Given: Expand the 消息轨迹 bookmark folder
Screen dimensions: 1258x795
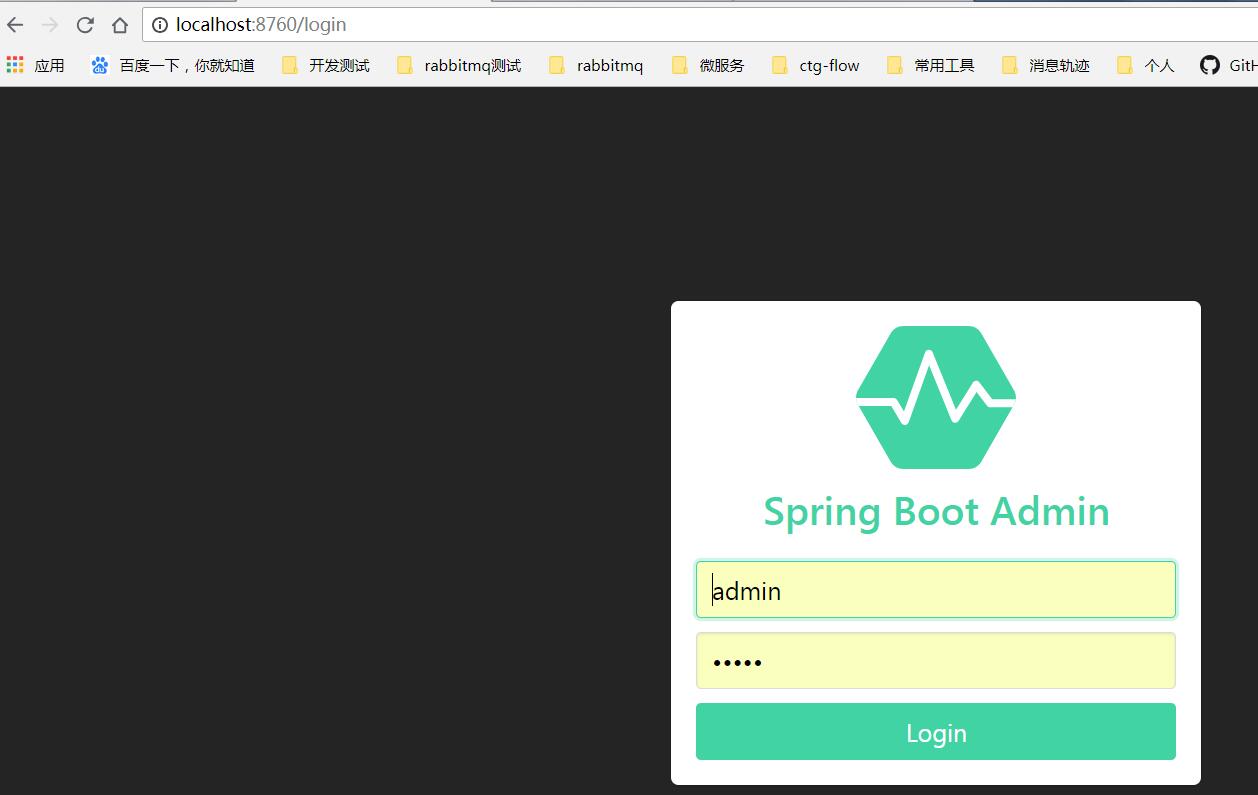Looking at the screenshot, I should (x=1046, y=65).
